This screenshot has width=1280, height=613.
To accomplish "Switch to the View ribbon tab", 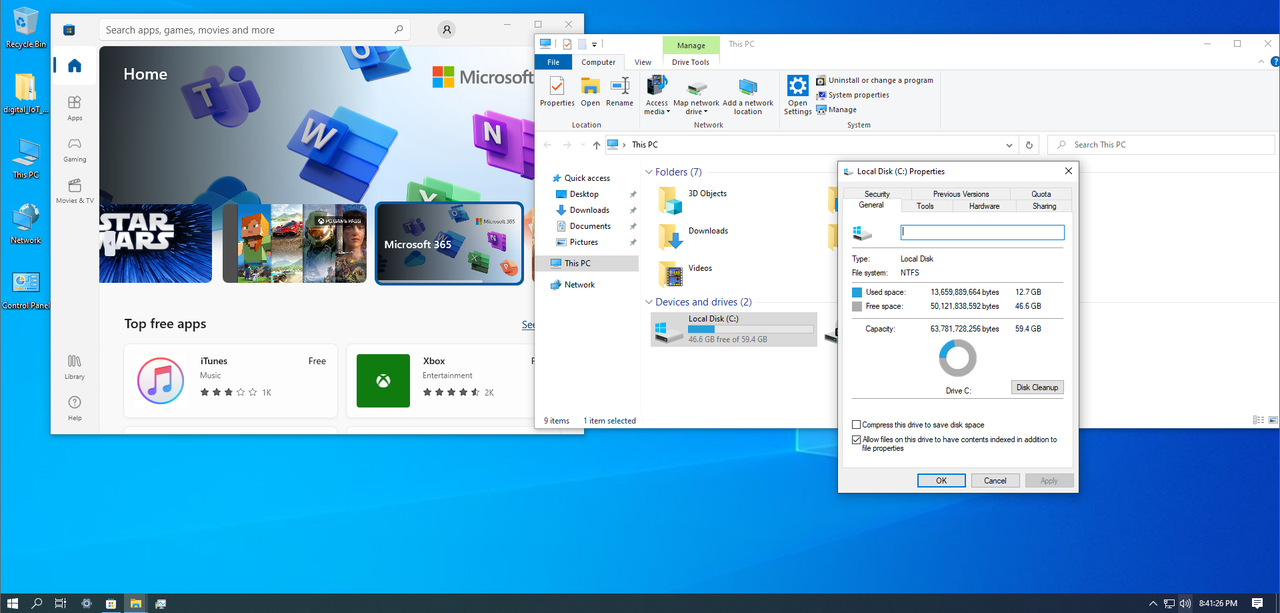I will coord(643,62).
